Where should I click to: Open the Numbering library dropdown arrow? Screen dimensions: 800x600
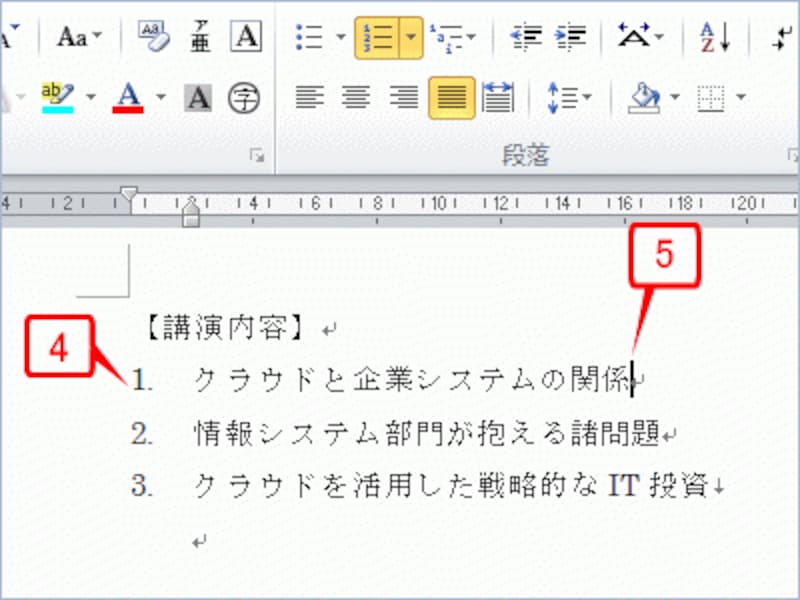click(x=408, y=36)
